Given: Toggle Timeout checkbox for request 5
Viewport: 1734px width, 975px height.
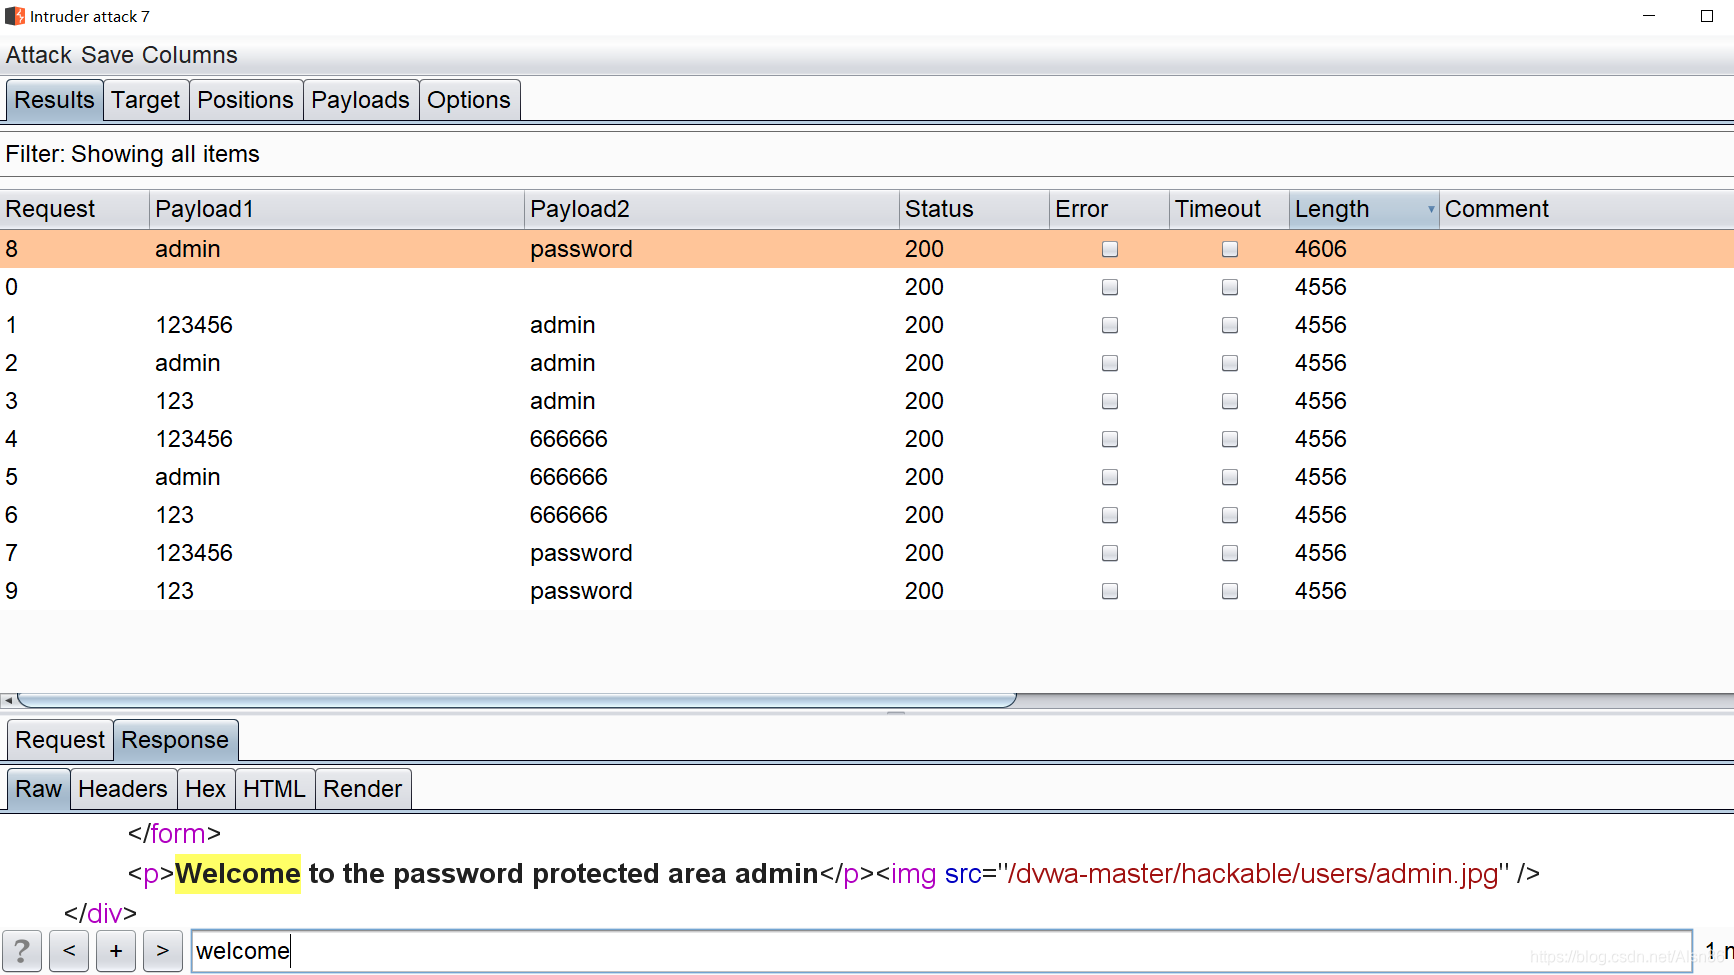Looking at the screenshot, I should 1230,477.
